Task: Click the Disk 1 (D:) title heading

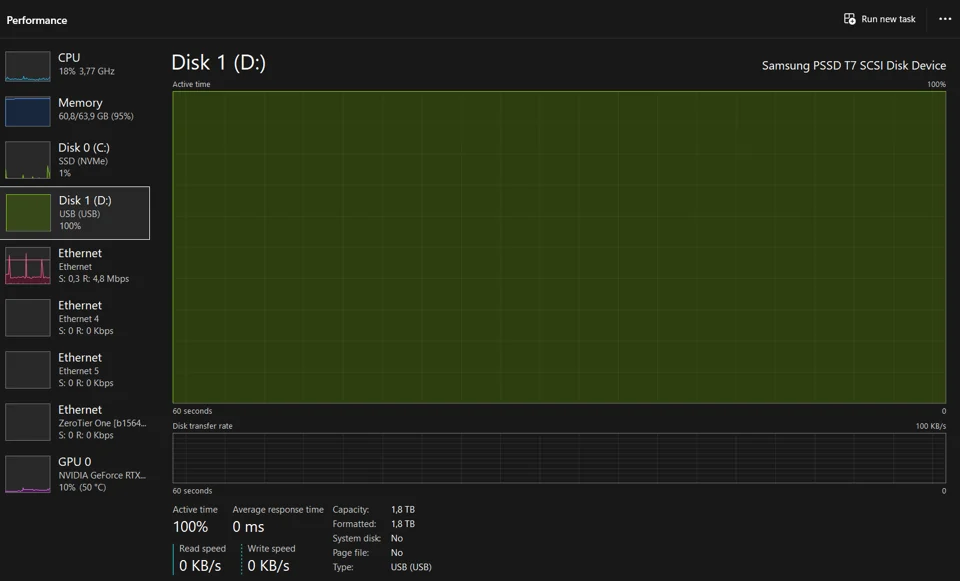Action: tap(219, 62)
